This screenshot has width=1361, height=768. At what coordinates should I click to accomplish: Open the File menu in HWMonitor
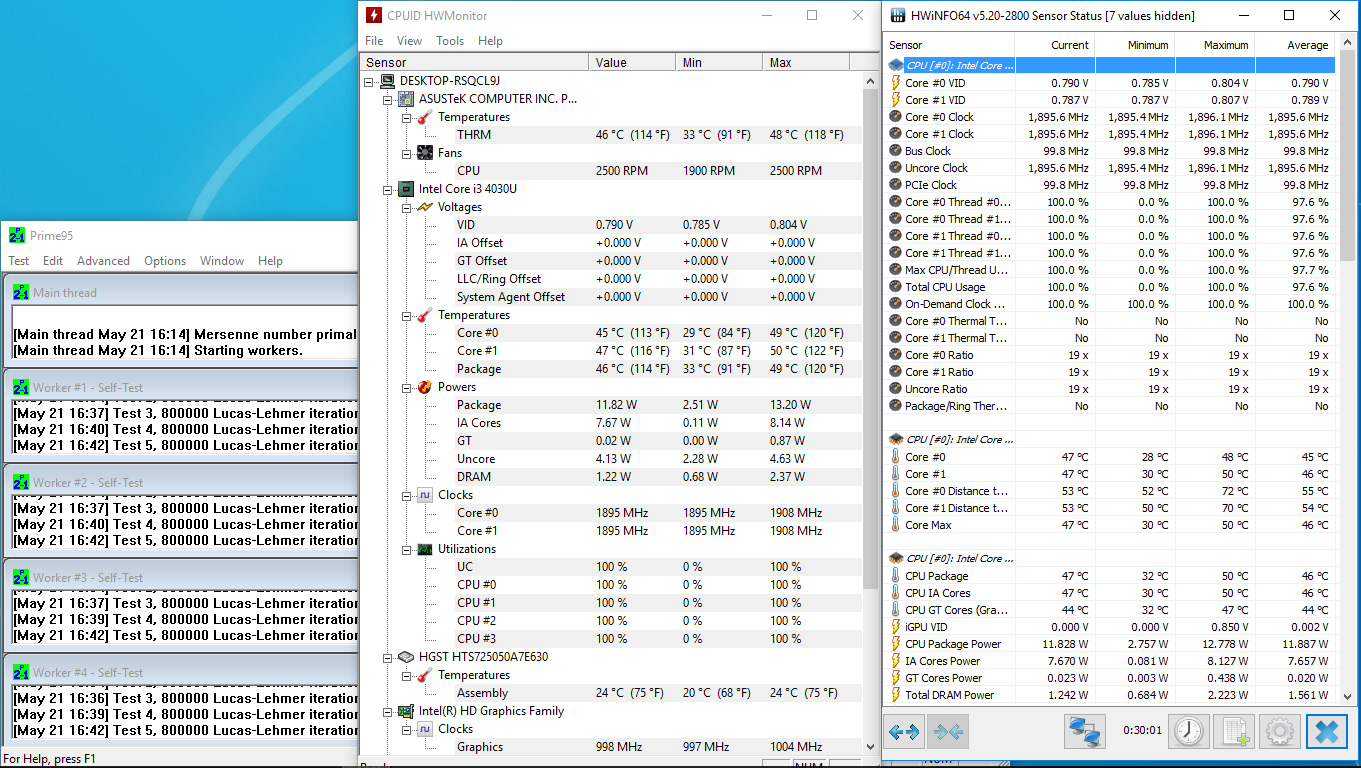(374, 41)
